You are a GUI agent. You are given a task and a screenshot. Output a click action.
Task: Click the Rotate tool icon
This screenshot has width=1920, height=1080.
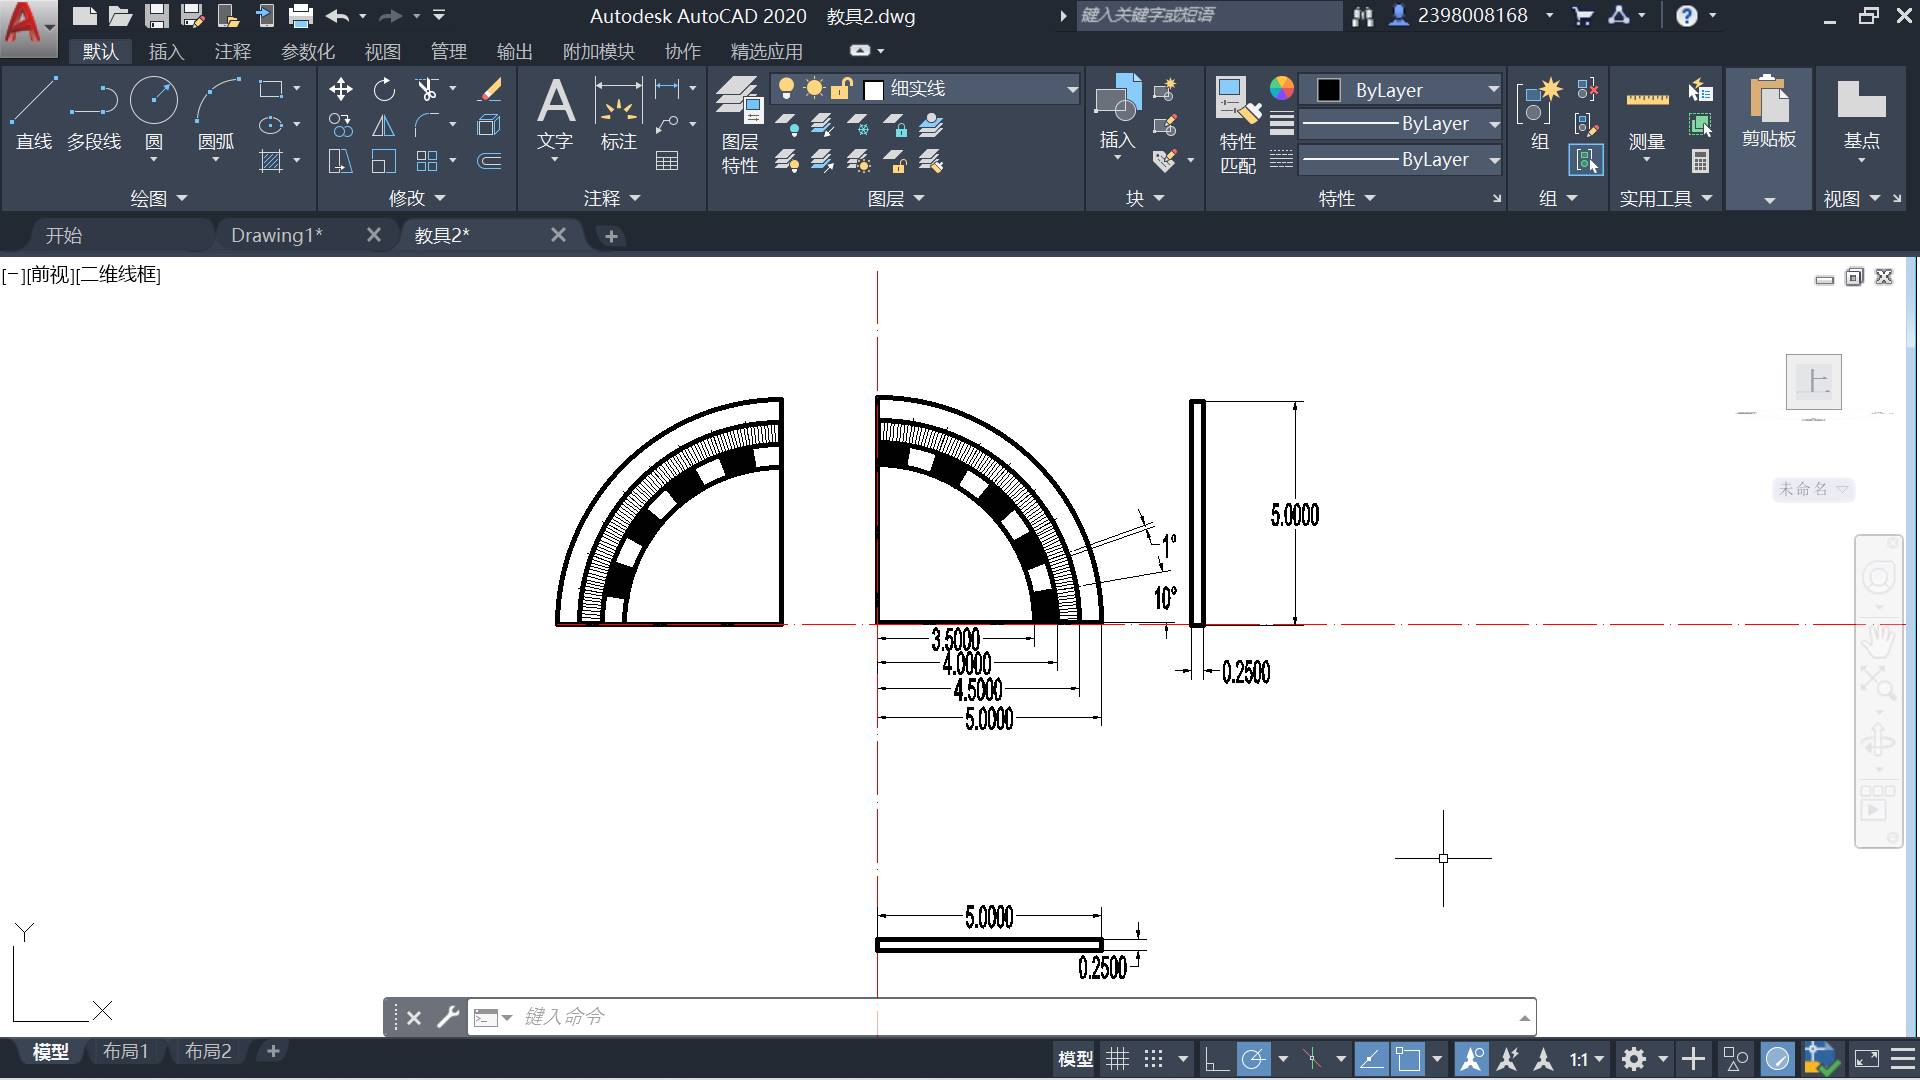tap(384, 89)
